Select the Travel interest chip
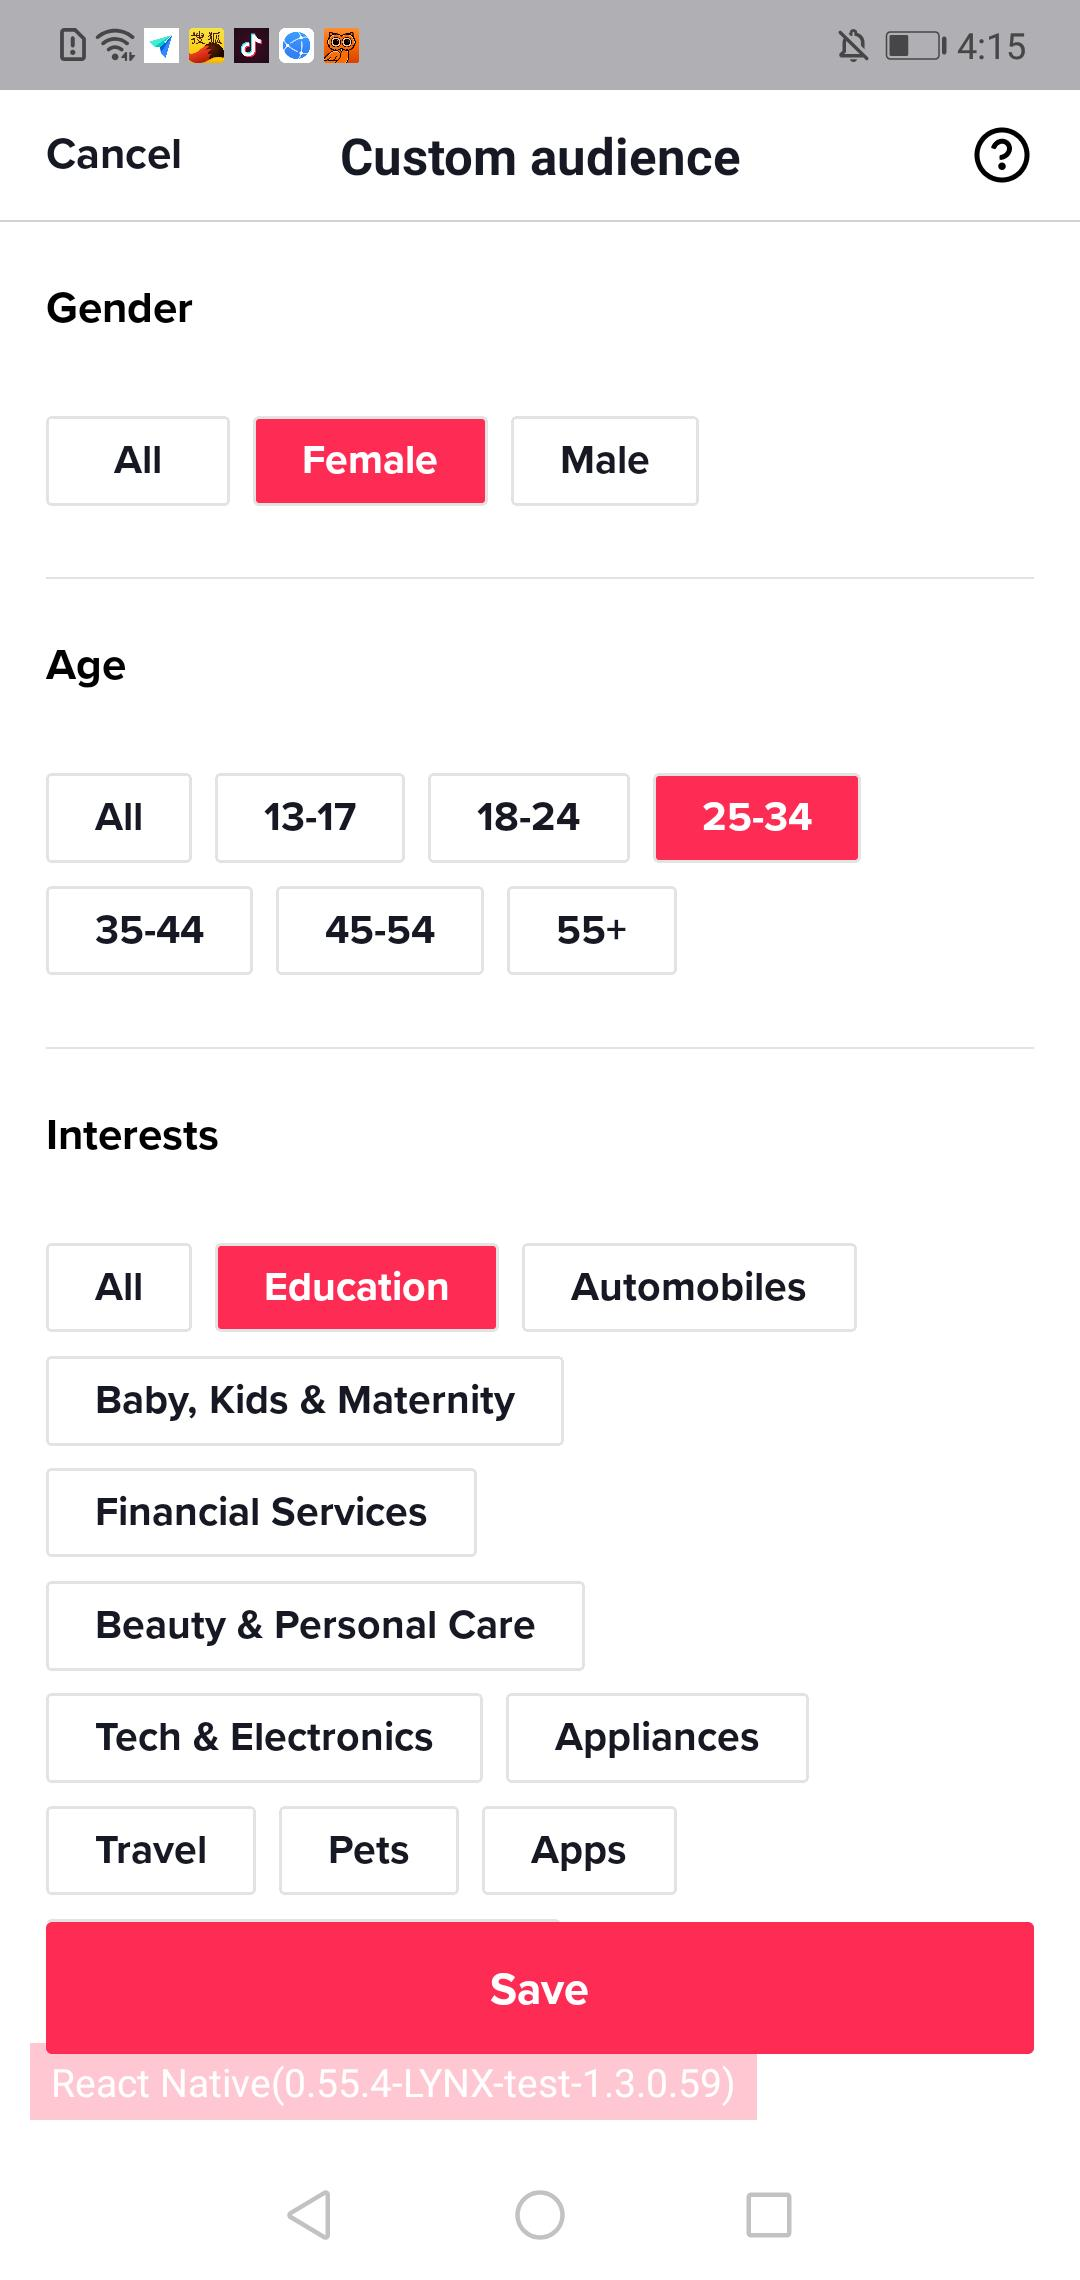1080x2280 pixels. 151,1850
